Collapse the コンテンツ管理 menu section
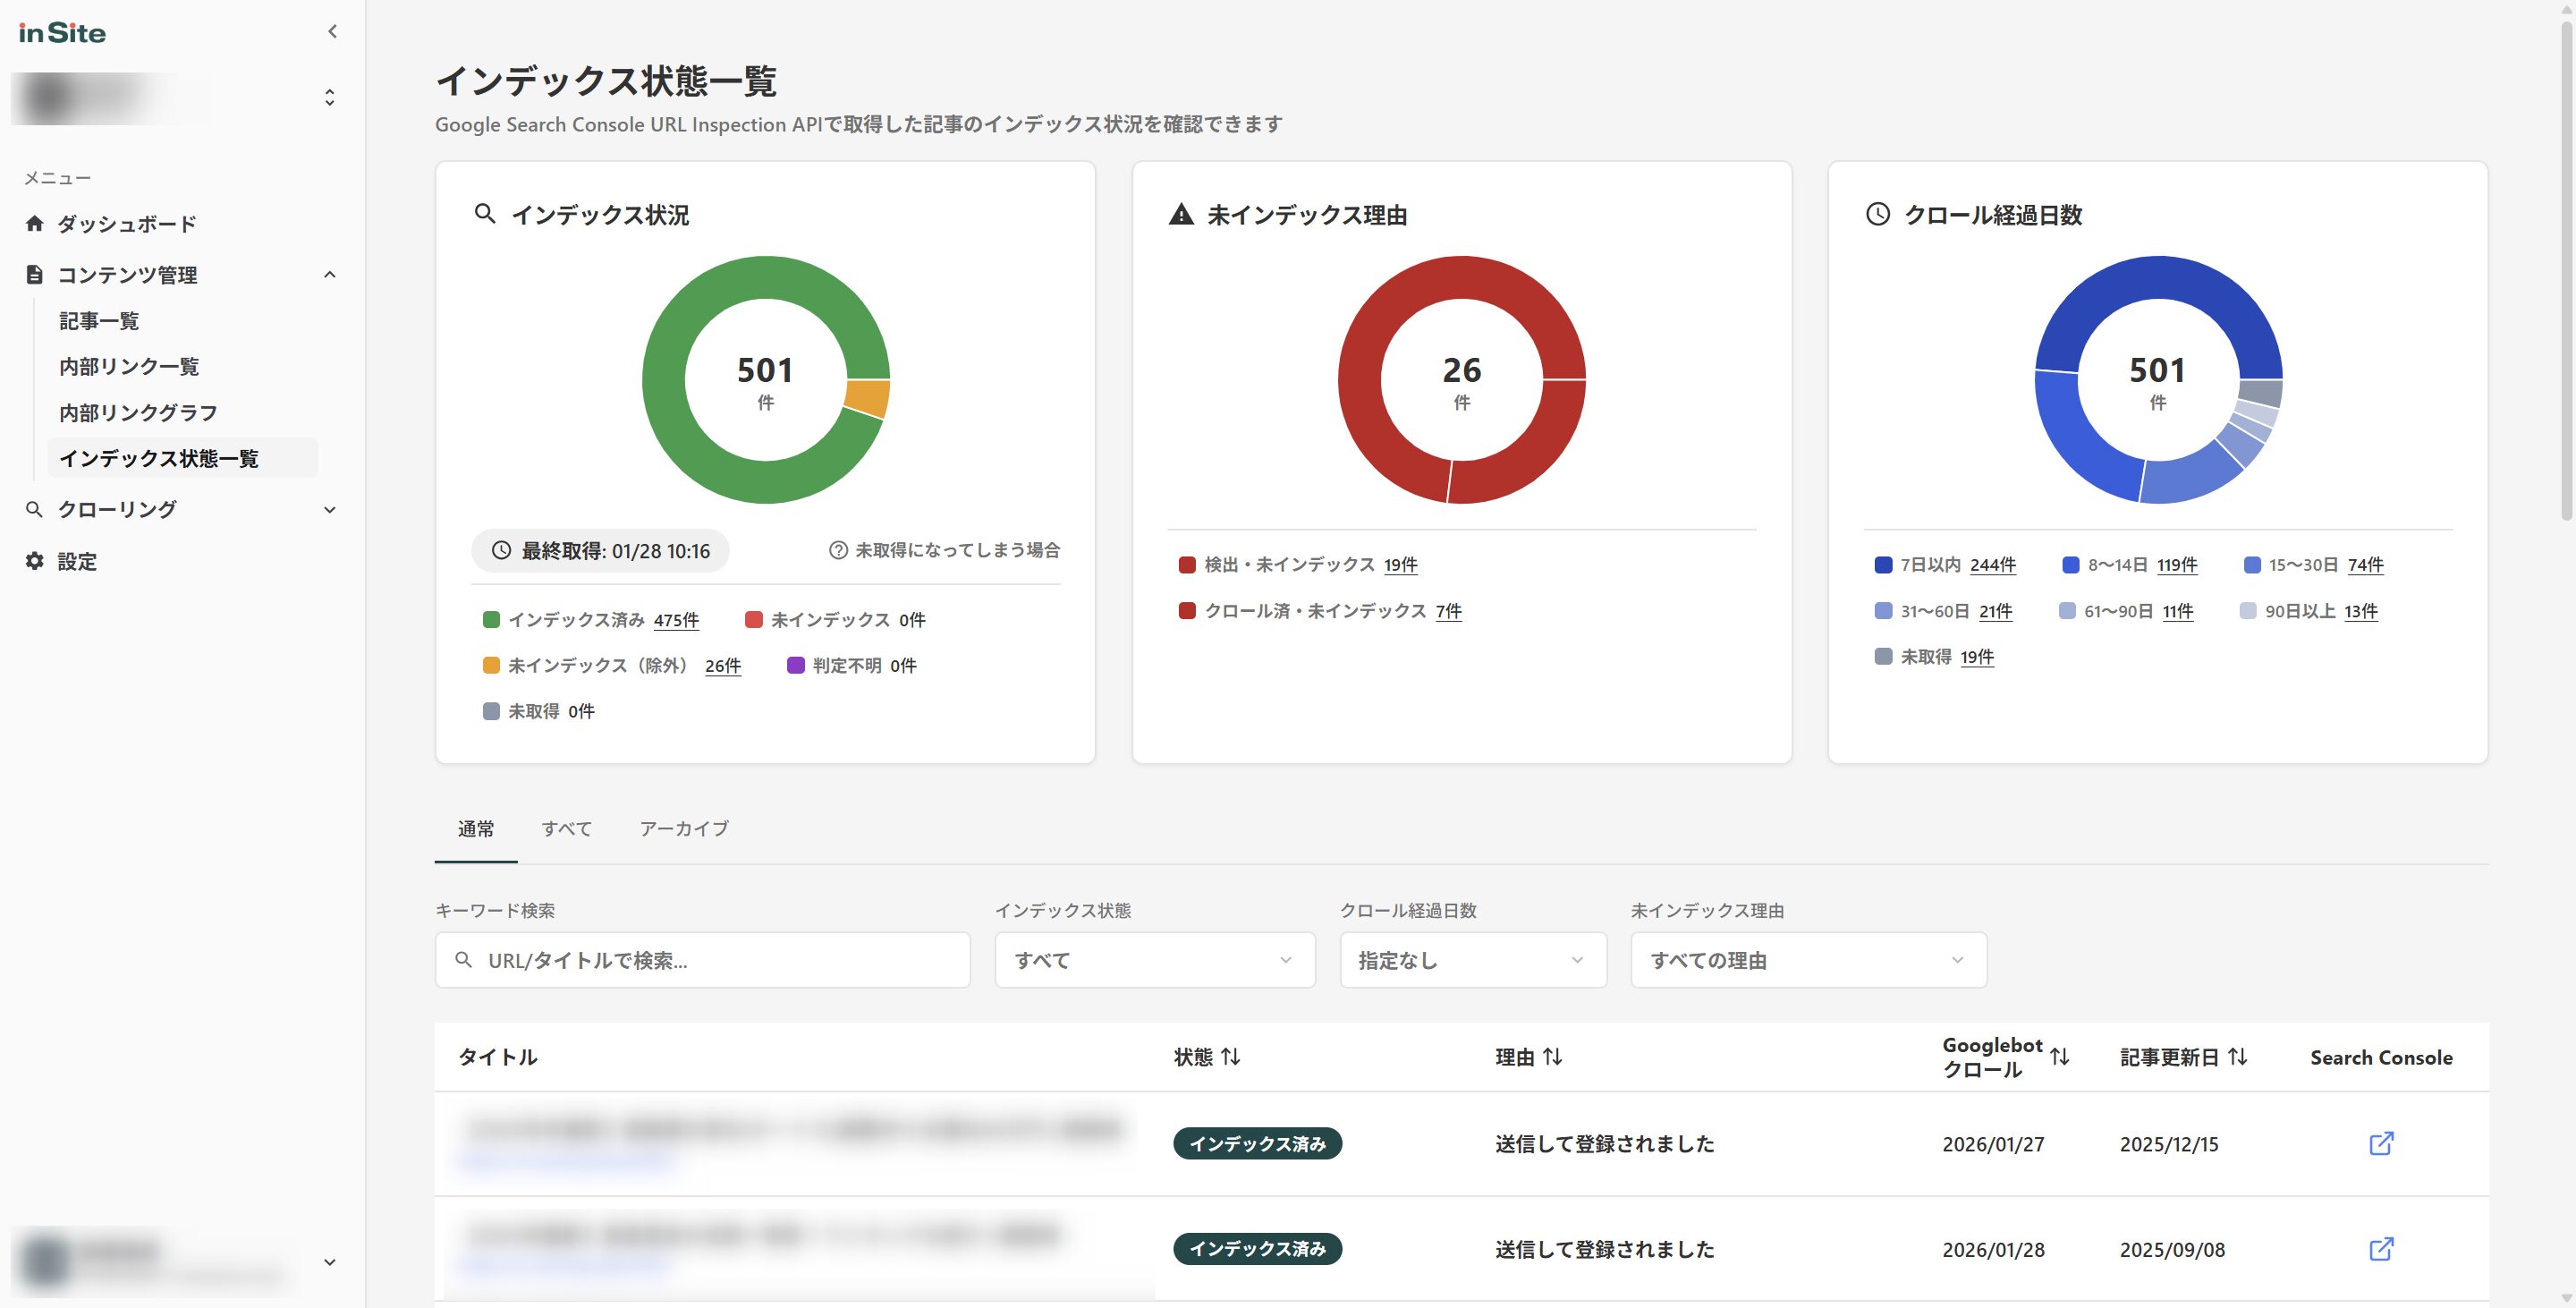Image resolution: width=2576 pixels, height=1308 pixels. pyautogui.click(x=330, y=275)
